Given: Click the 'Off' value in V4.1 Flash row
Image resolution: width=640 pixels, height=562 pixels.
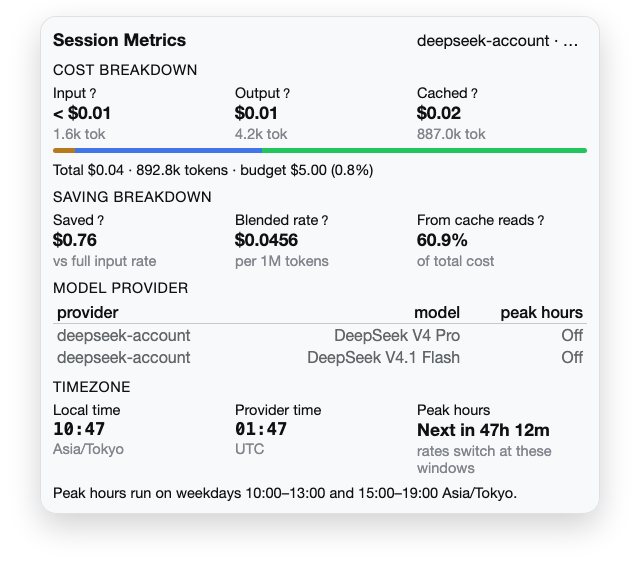Looking at the screenshot, I should coord(572,358).
